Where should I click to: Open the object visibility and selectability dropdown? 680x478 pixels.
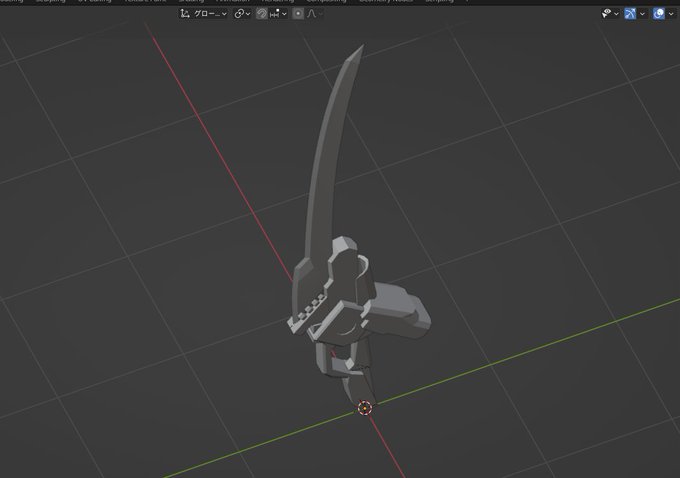click(610, 14)
